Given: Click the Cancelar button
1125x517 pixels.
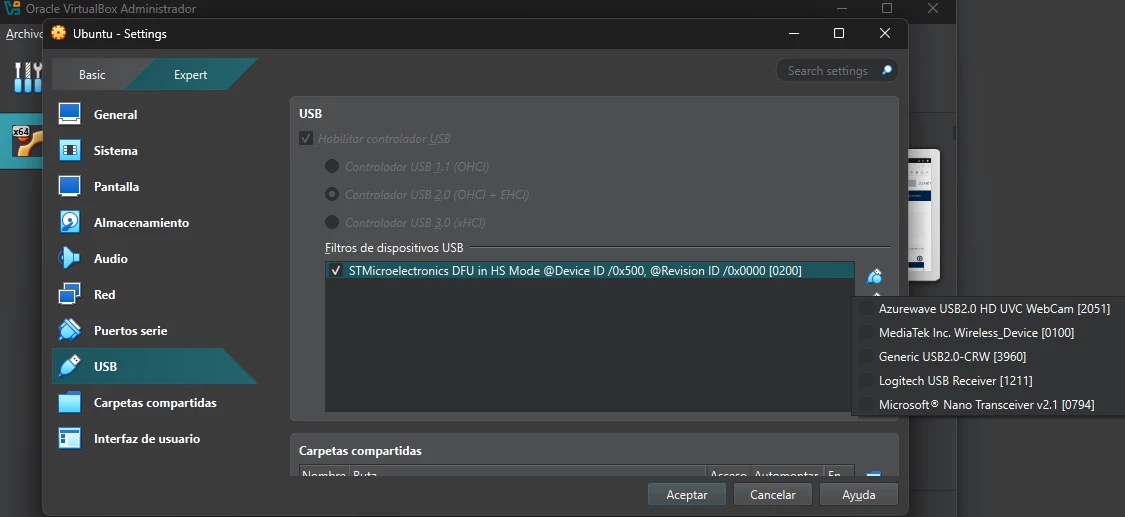Looking at the screenshot, I should tap(773, 495).
